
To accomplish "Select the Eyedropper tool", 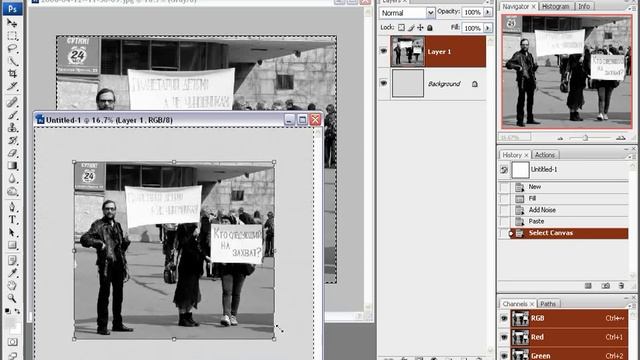I will click(x=12, y=273).
